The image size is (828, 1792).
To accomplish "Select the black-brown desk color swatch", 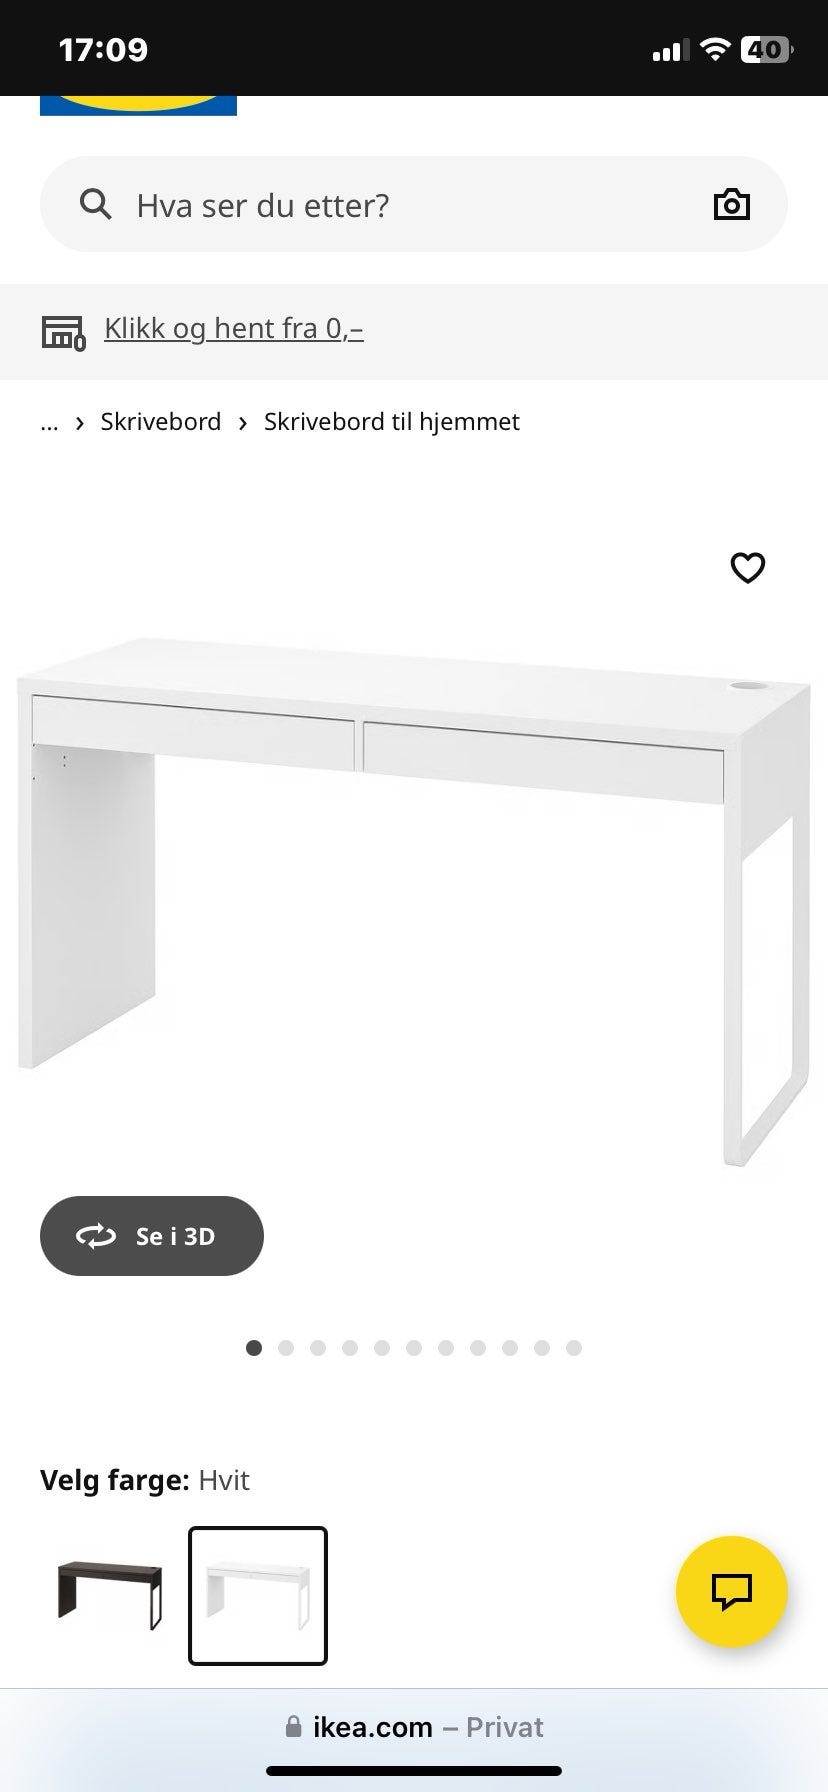I will [110, 1595].
